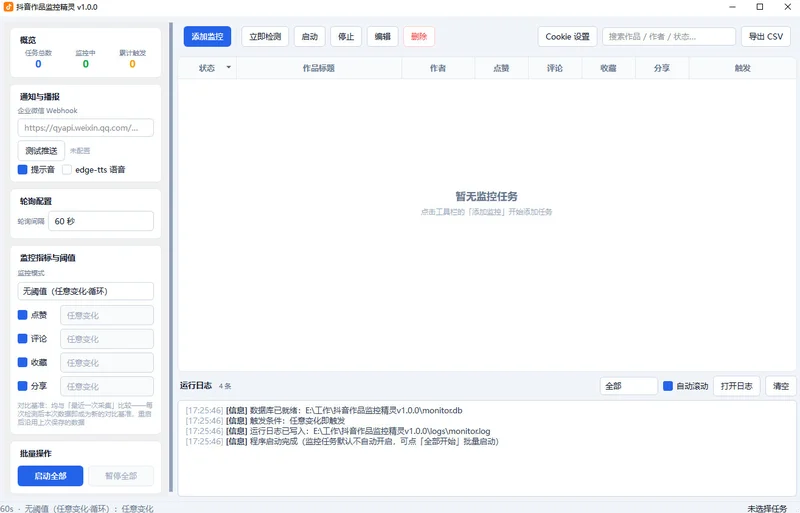Open Cookie 设置

coord(567,37)
